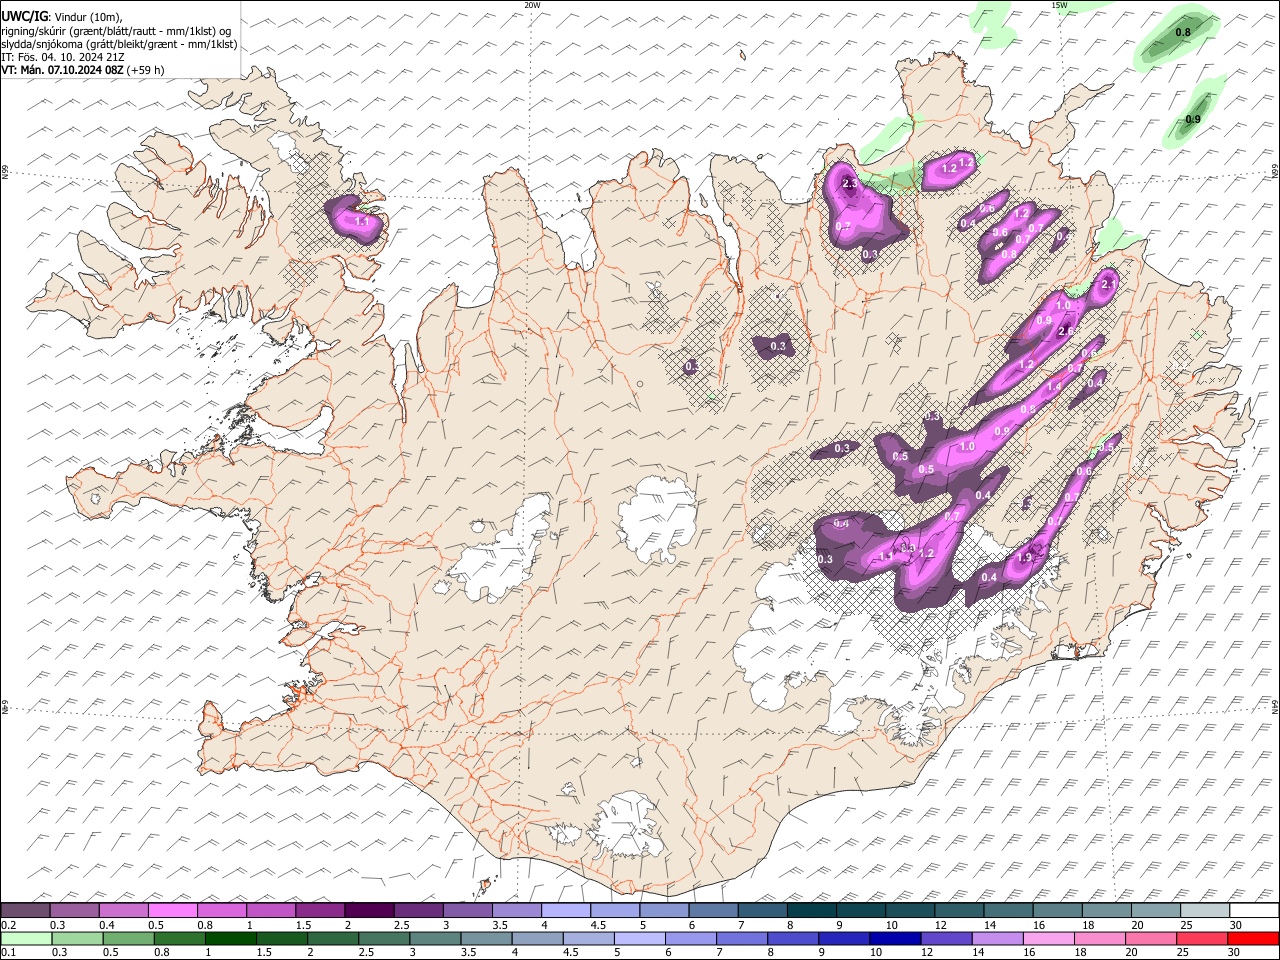The height and width of the screenshot is (960, 1280).
Task: Select the slate blue 6 swatch in snow legend
Action: tap(713, 910)
